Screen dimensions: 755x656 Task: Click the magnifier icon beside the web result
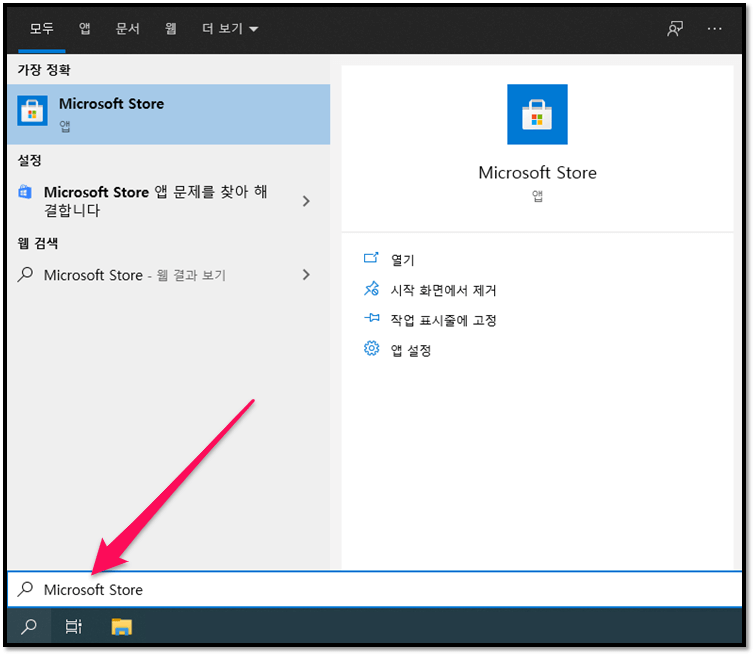(26, 275)
